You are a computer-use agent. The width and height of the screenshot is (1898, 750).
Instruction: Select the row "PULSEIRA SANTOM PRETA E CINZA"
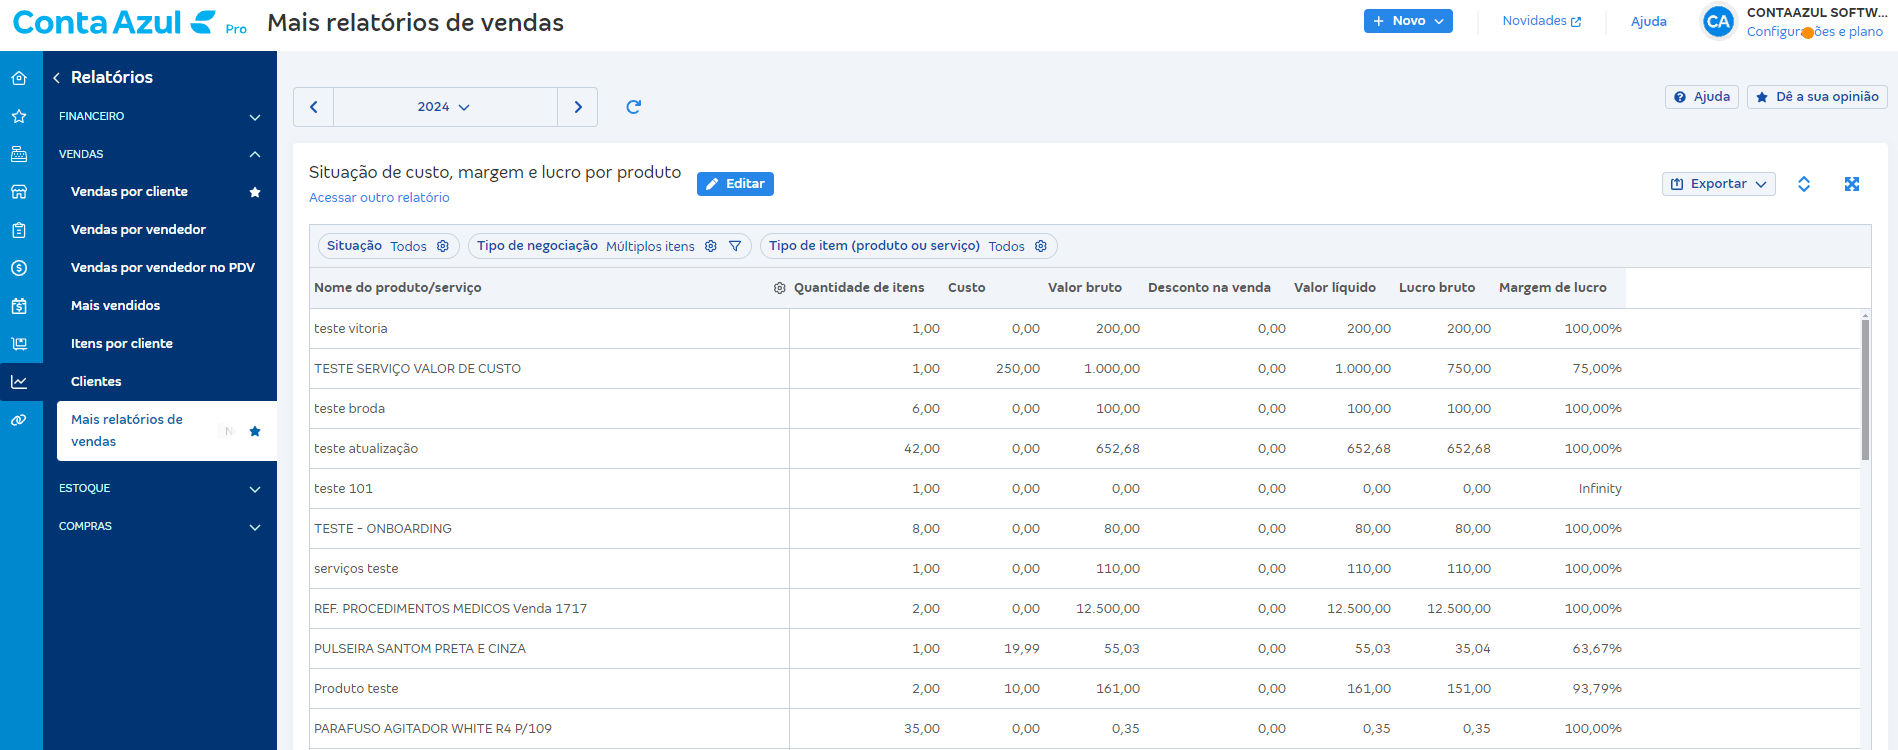[1085, 649]
